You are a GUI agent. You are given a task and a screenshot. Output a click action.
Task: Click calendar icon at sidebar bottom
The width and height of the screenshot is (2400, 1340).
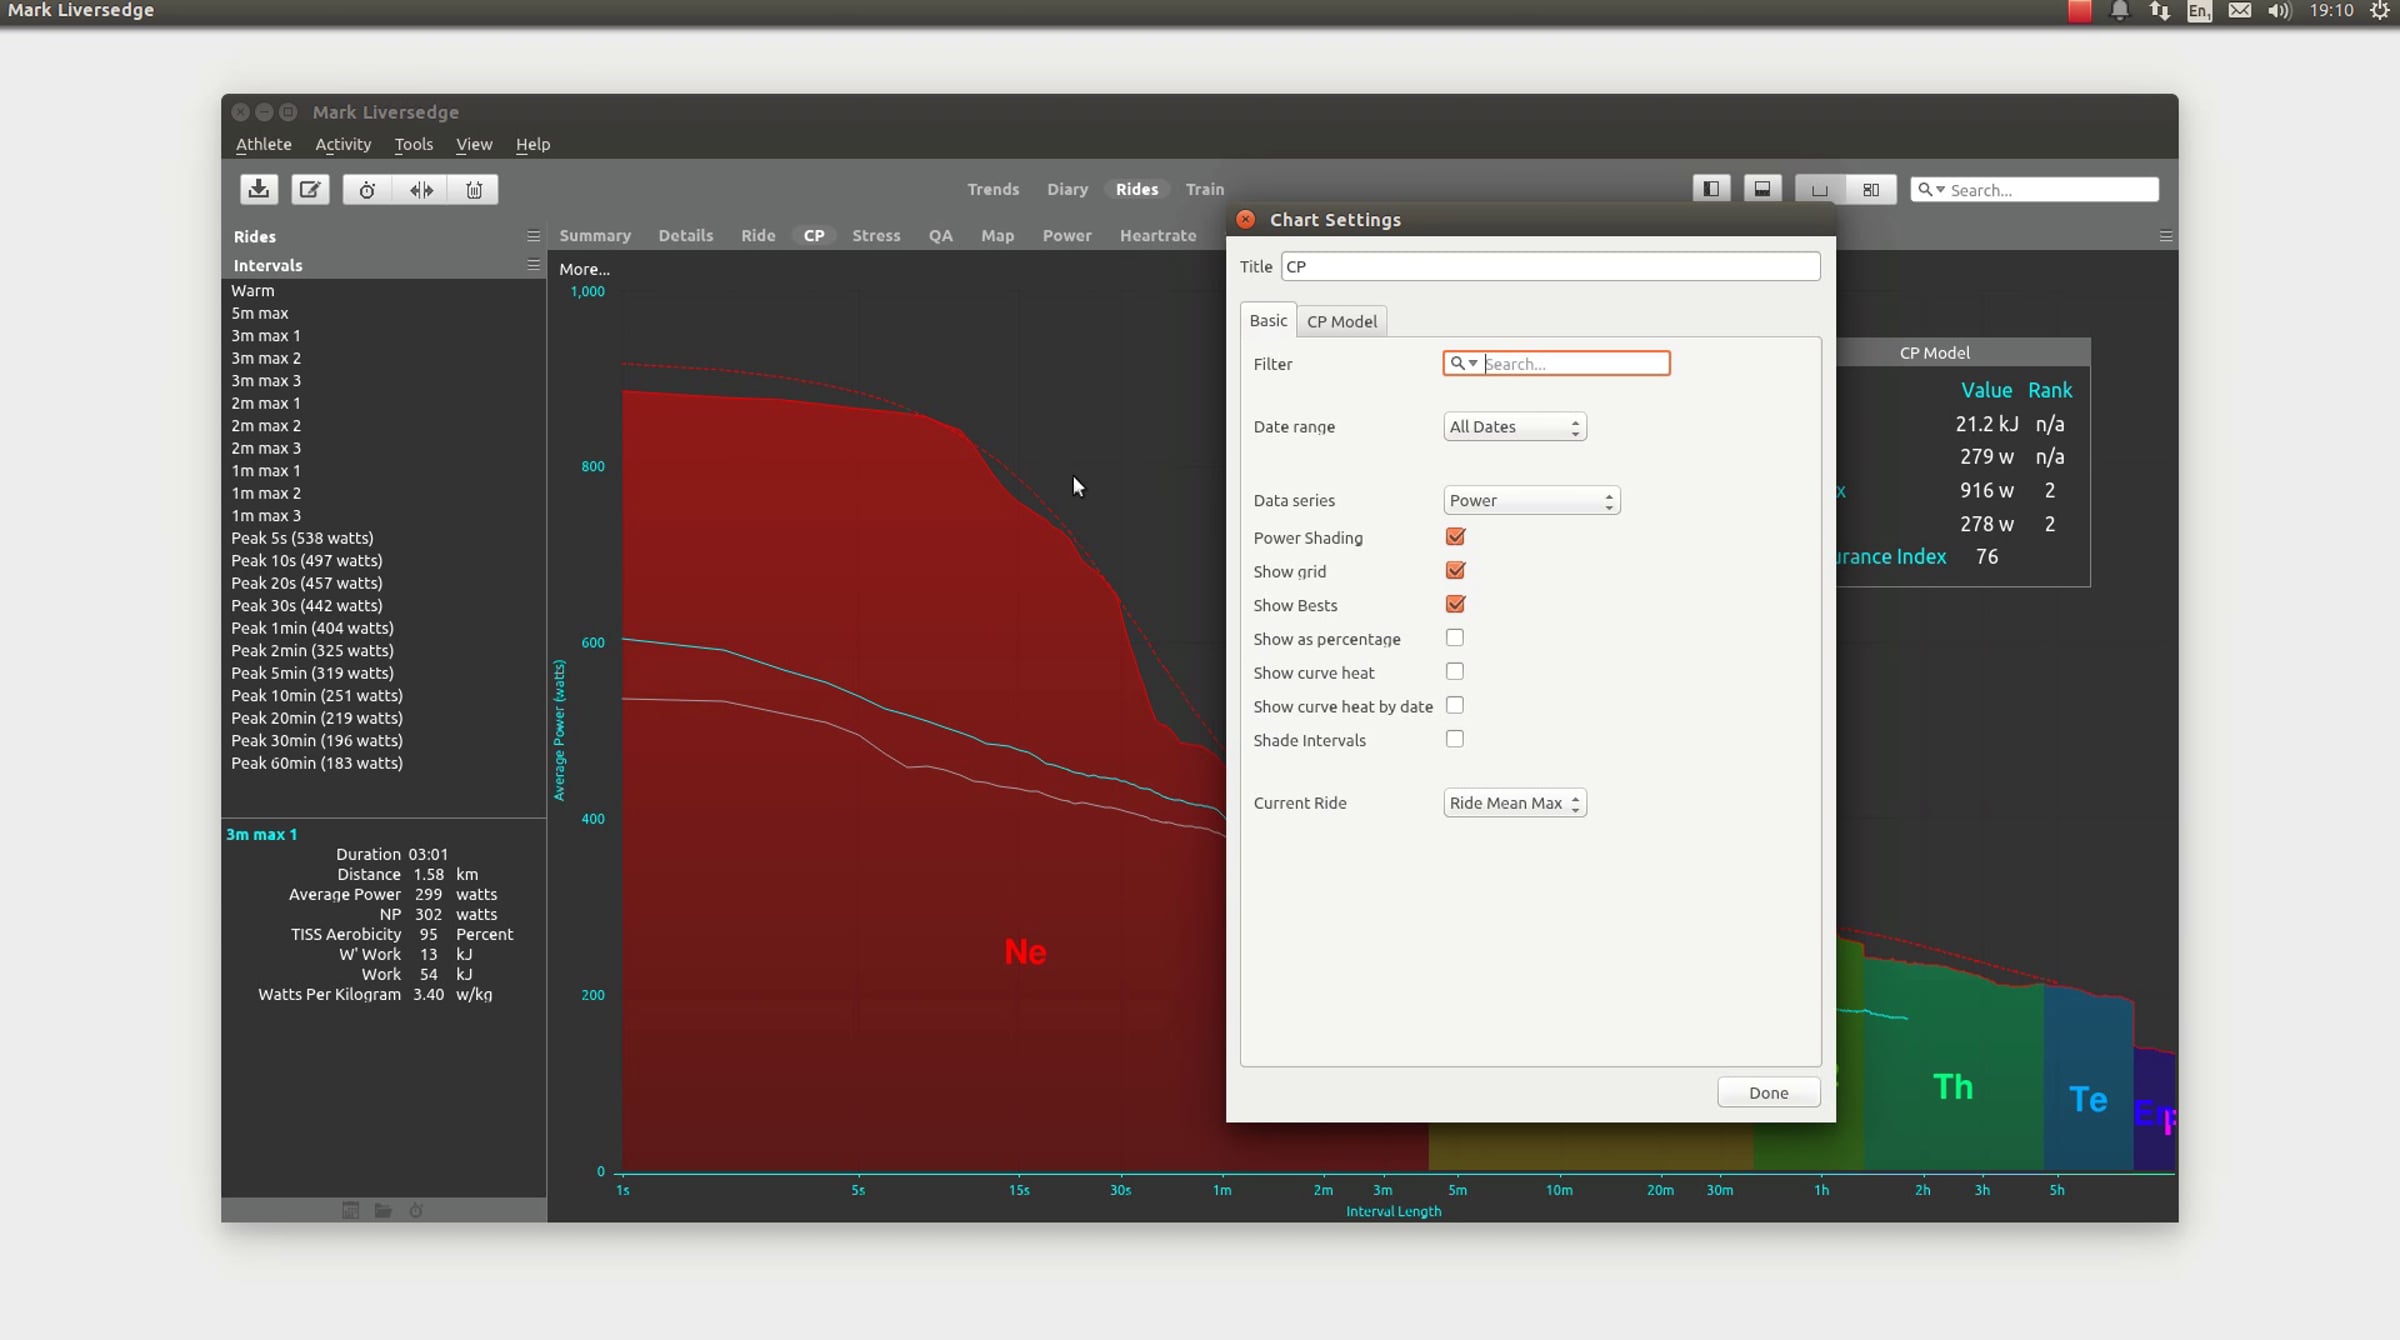(x=350, y=1210)
